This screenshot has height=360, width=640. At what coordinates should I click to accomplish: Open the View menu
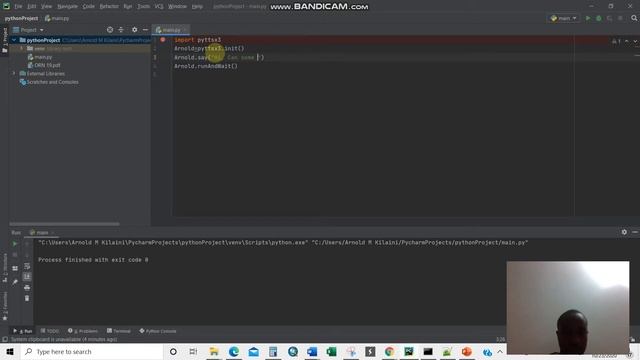click(47, 7)
